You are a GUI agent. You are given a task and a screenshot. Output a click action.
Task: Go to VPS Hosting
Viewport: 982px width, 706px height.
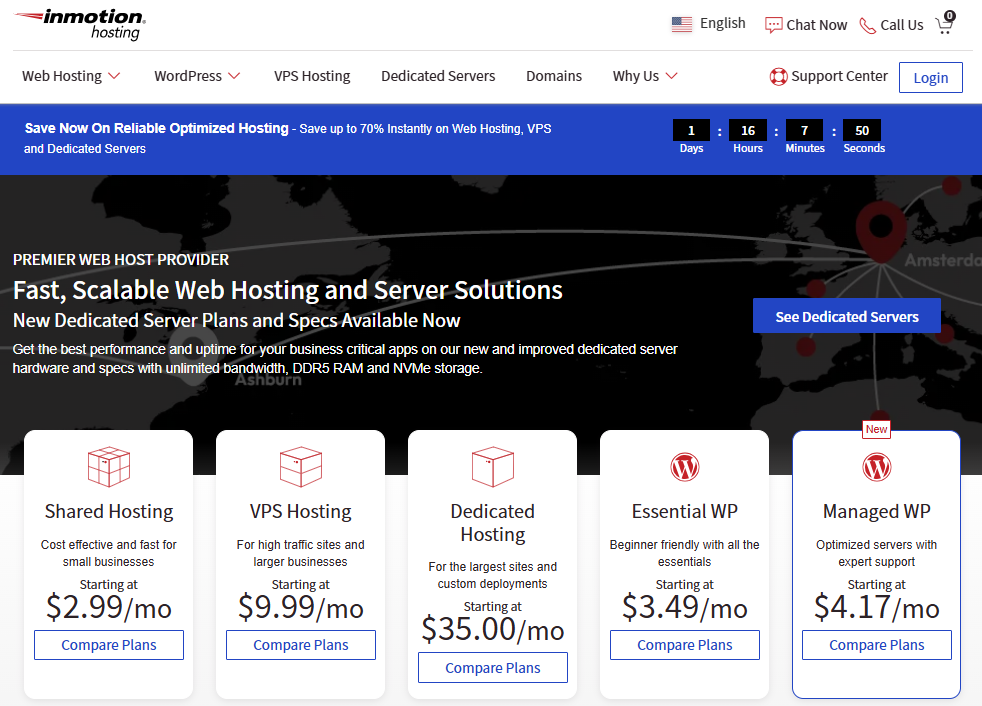click(312, 76)
